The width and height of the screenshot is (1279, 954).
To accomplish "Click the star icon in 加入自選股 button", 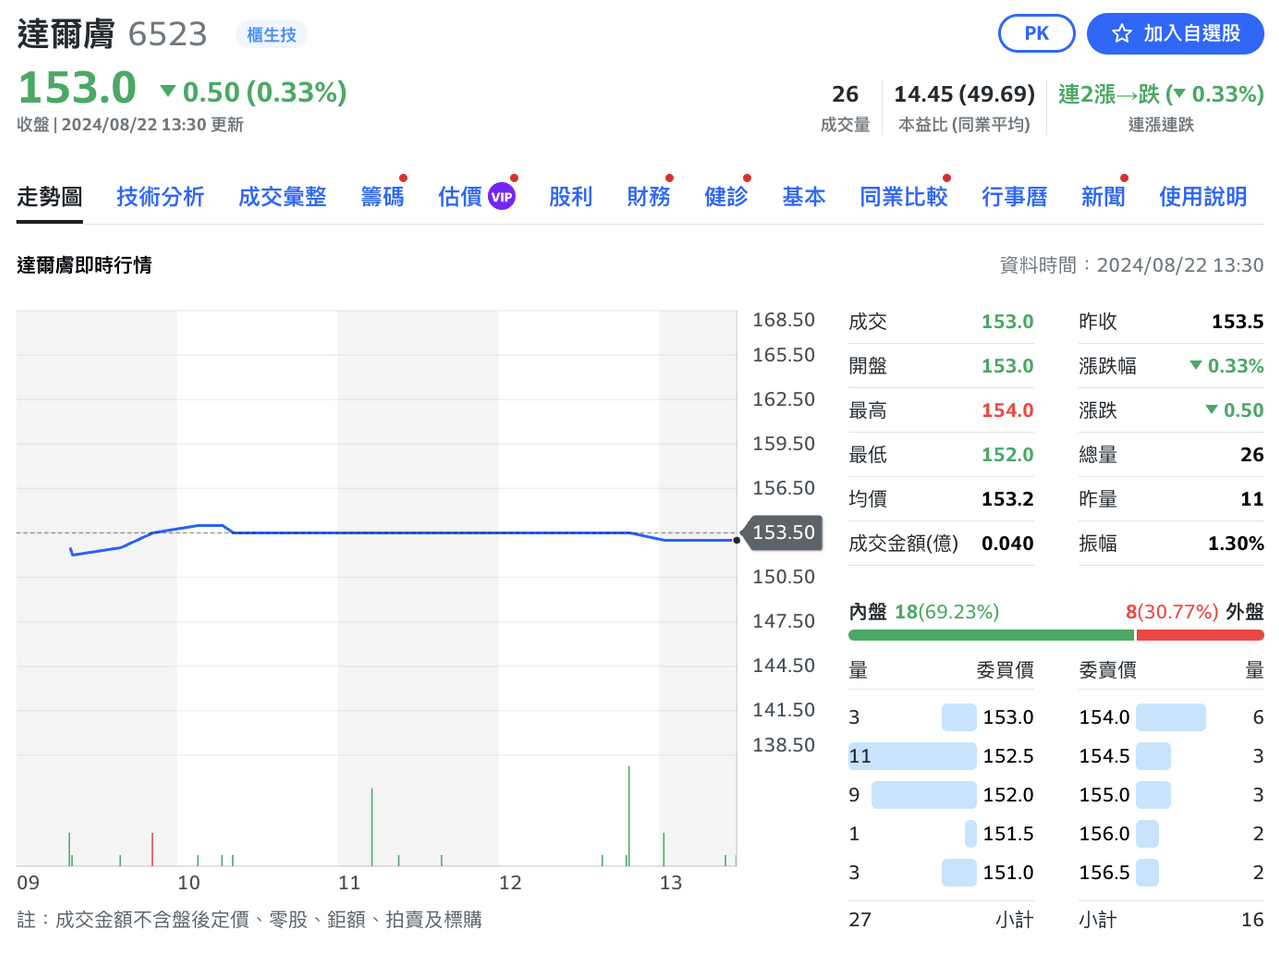I will 1122,34.
